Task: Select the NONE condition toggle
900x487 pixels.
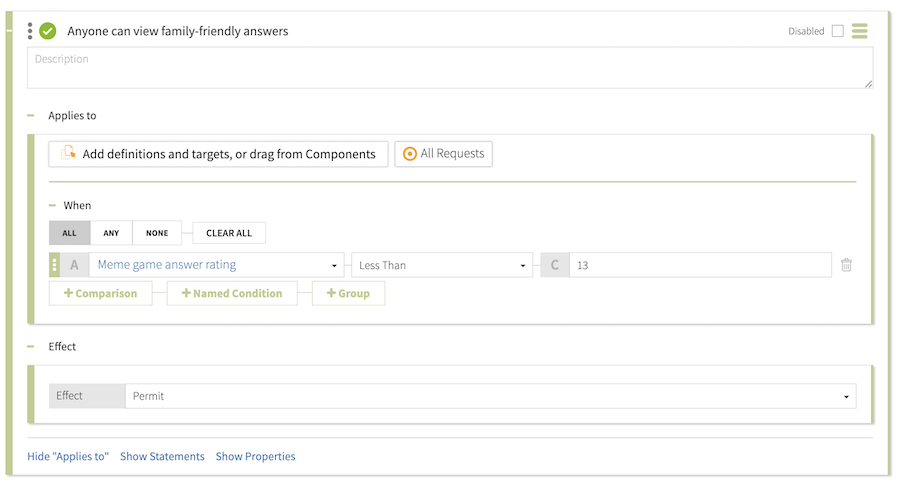Action: click(x=157, y=233)
